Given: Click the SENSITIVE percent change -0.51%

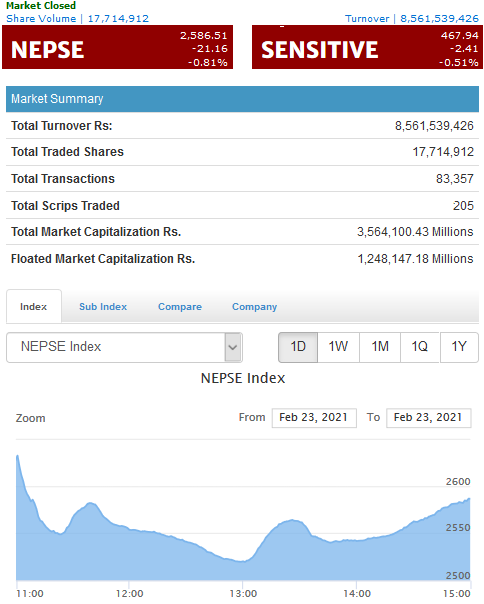Looking at the screenshot, I should click(459, 62).
